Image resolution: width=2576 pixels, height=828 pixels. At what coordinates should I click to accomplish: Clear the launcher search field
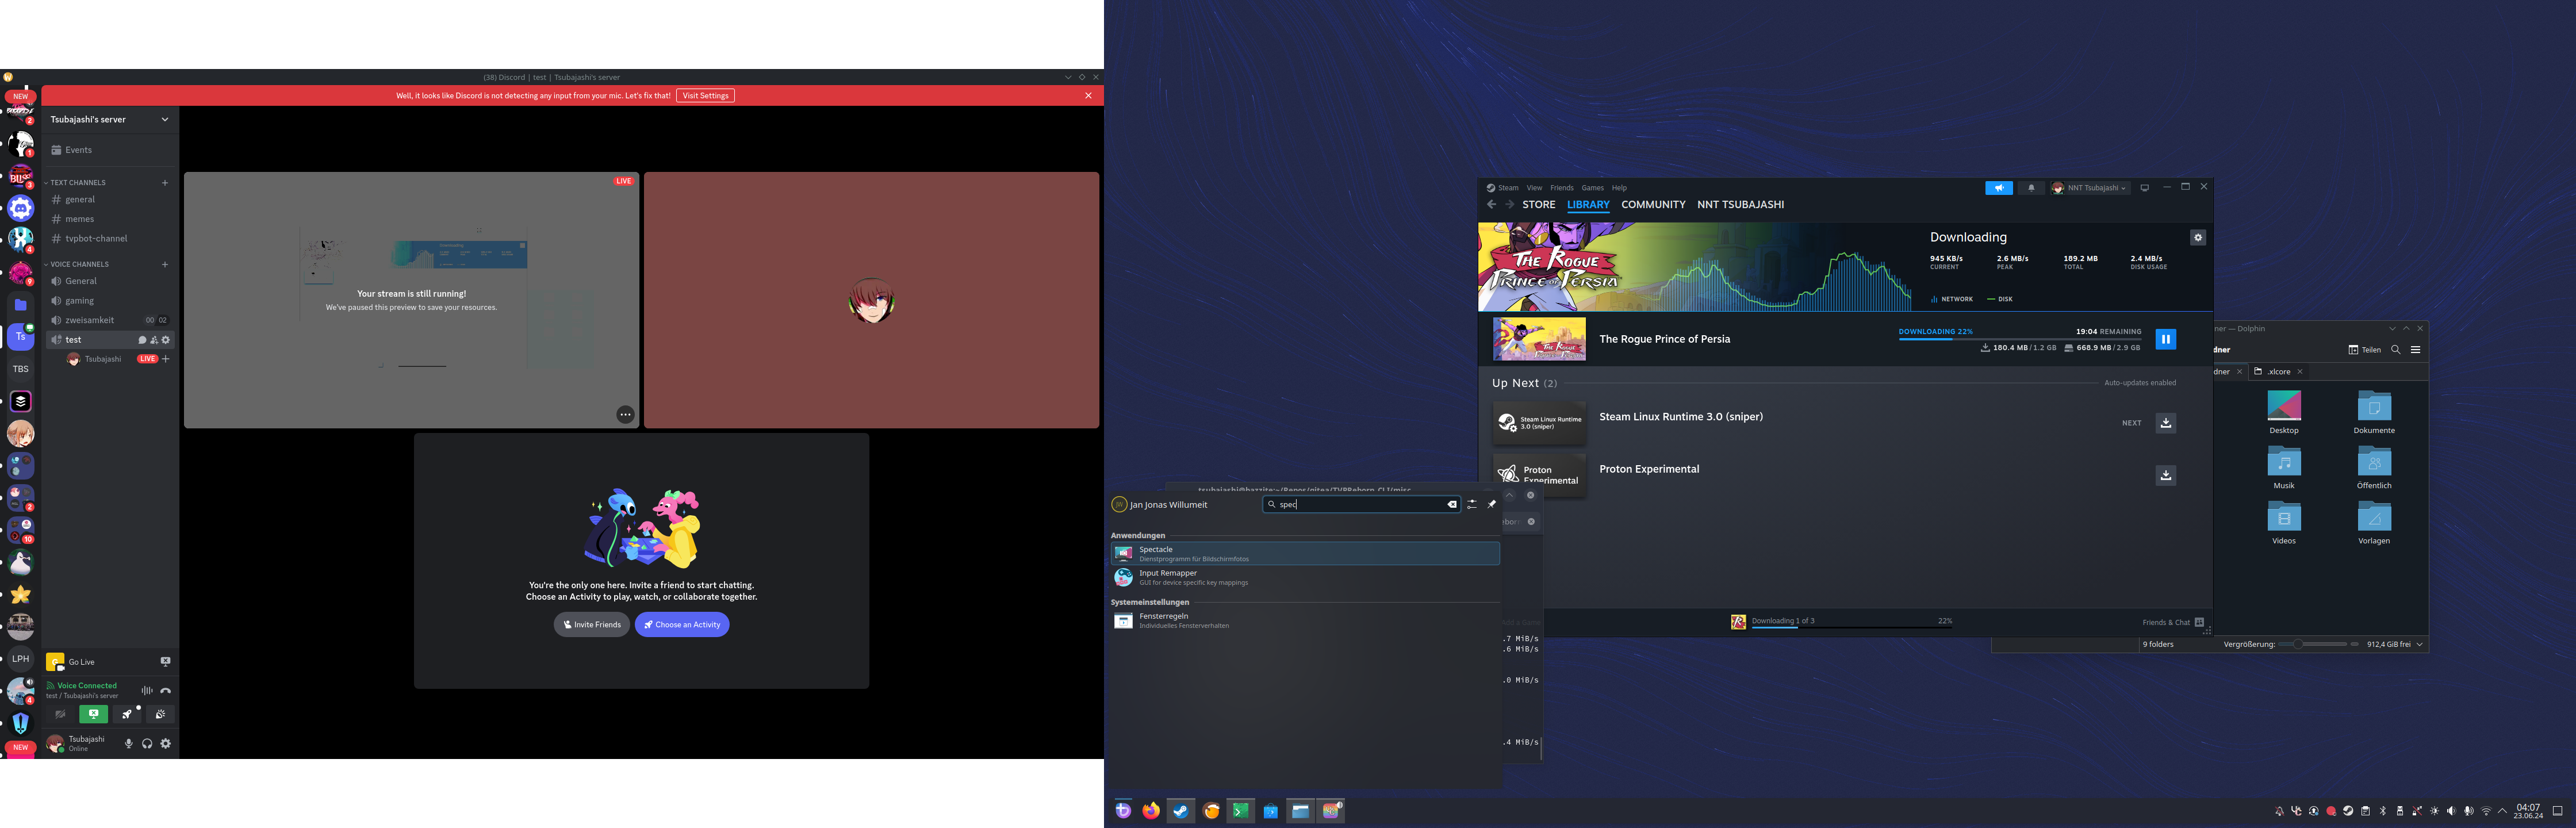coord(1452,505)
